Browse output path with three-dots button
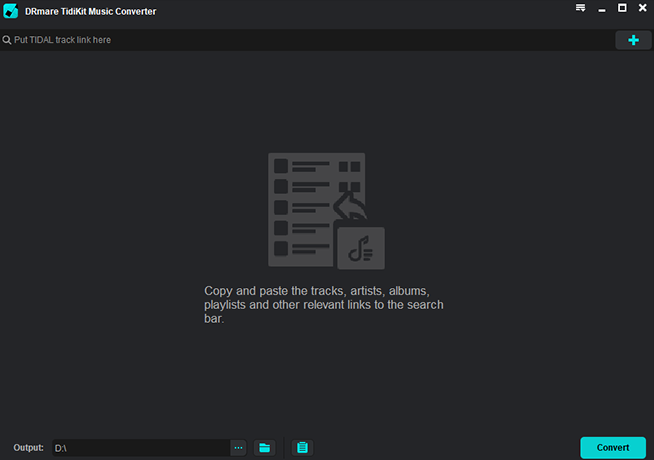 click(238, 447)
